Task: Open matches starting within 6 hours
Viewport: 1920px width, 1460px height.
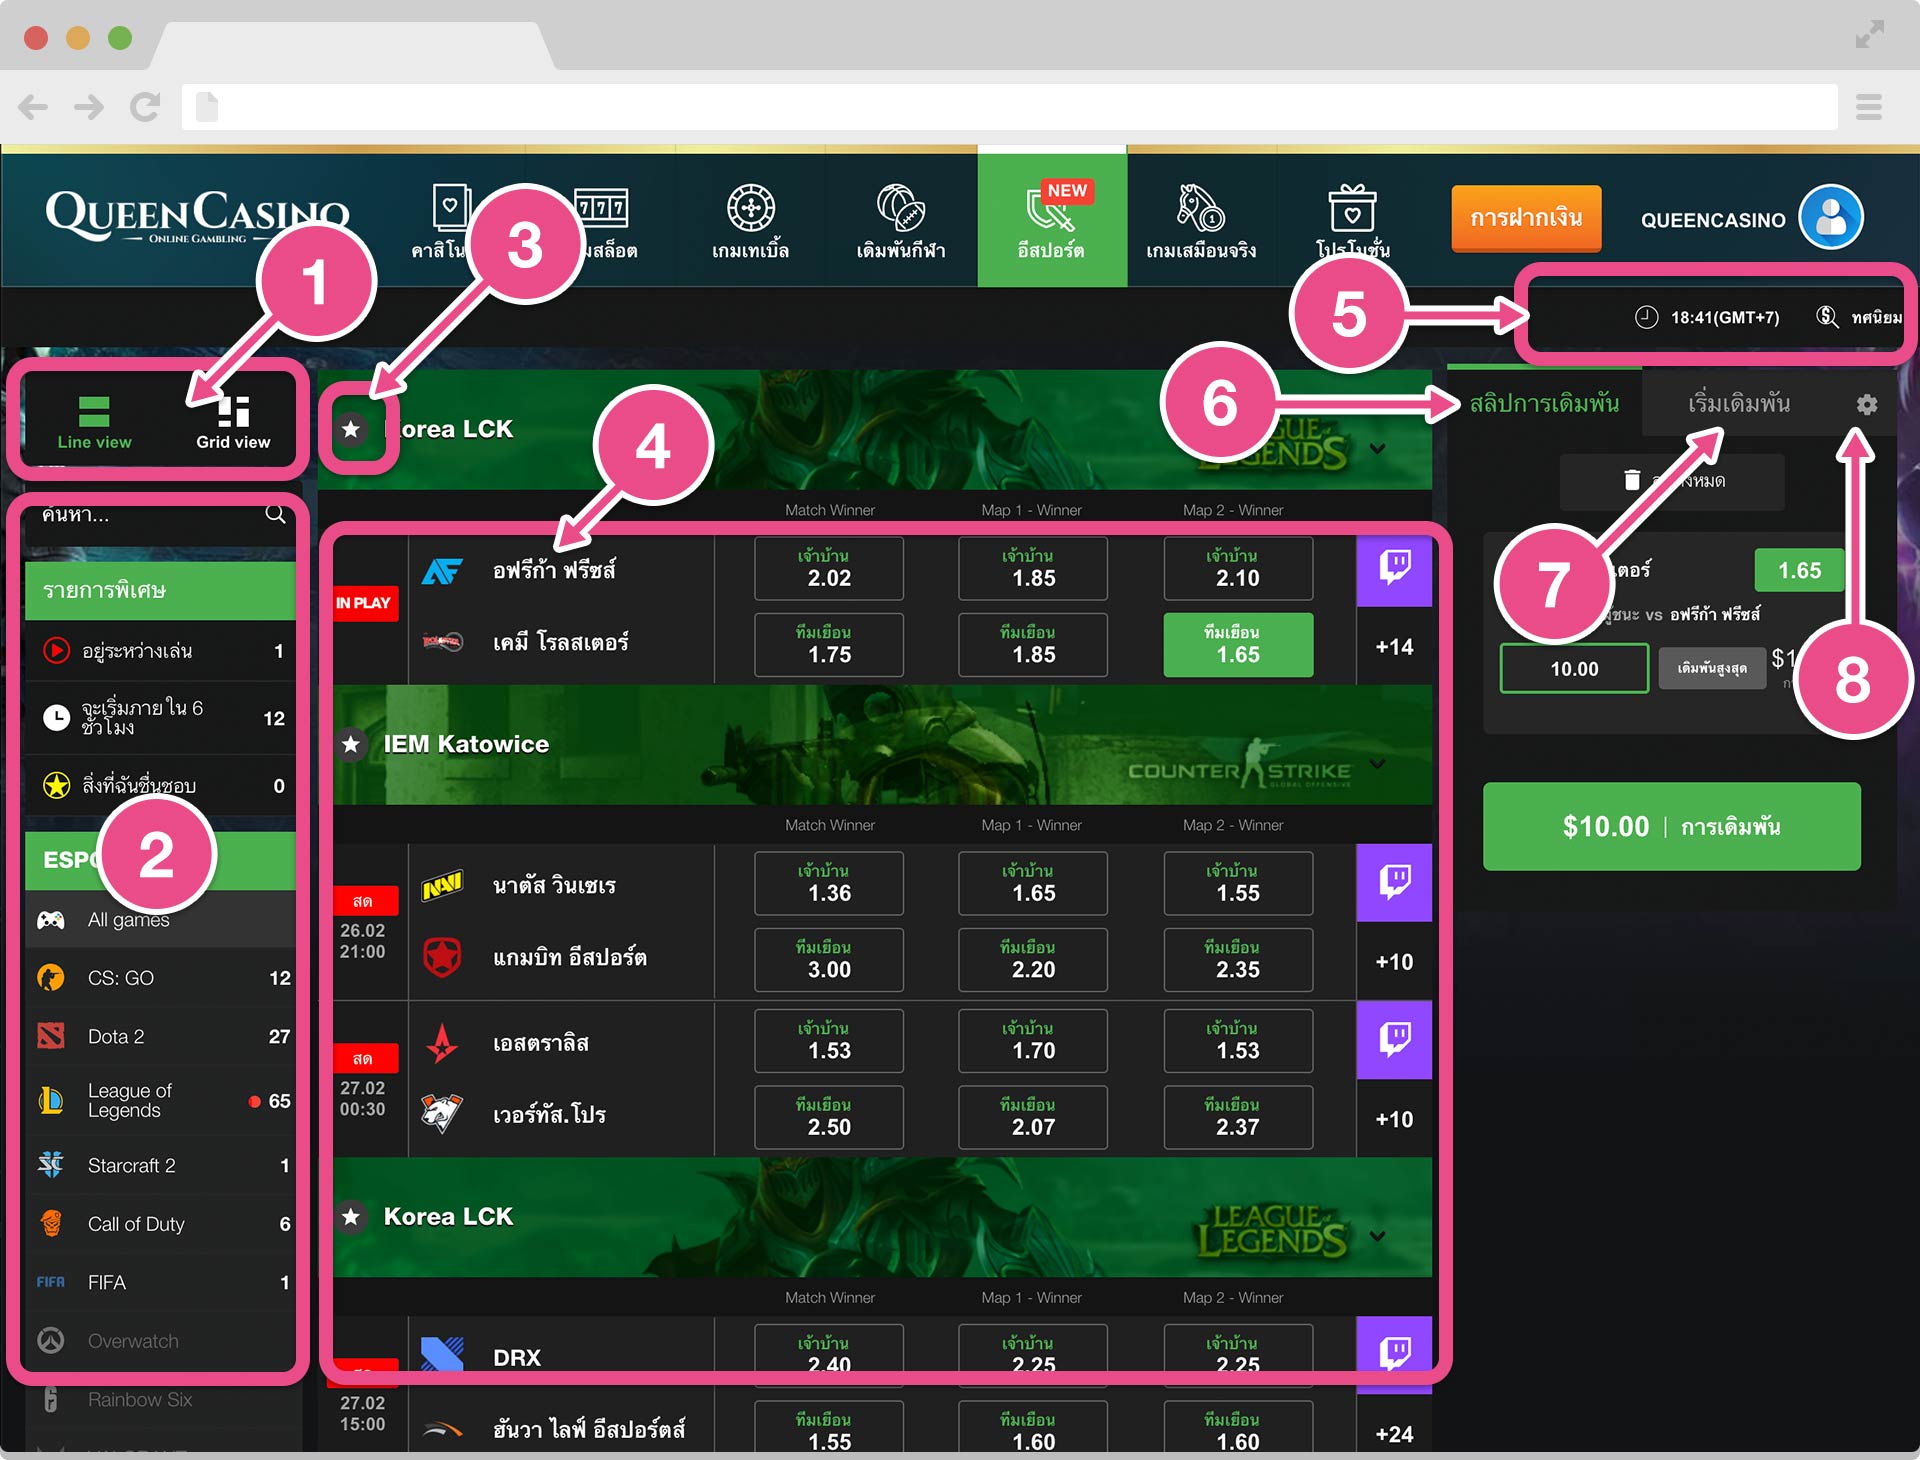Action: tap(160, 718)
